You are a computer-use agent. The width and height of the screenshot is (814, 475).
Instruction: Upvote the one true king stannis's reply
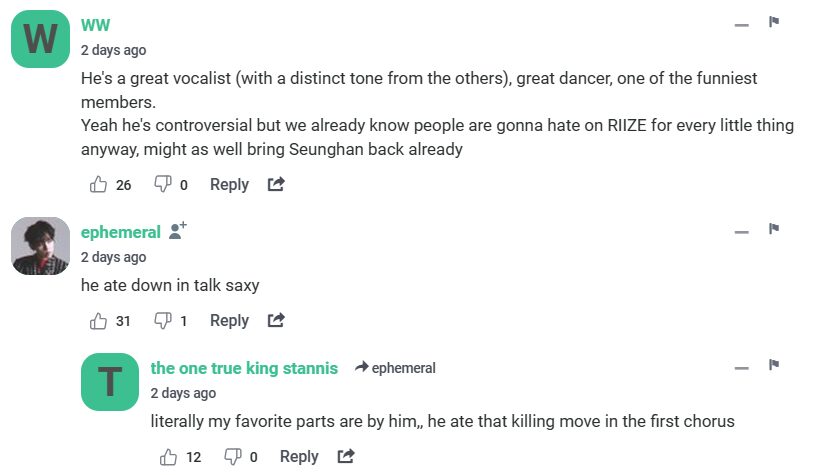(x=168, y=456)
